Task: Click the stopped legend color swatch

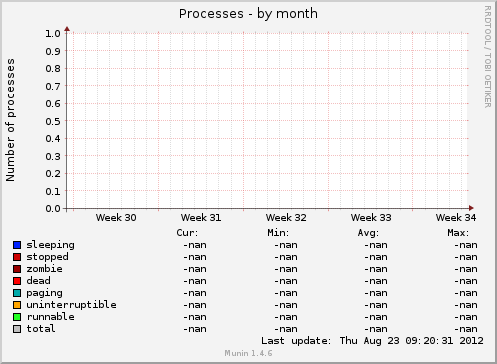Action: tap(17, 257)
